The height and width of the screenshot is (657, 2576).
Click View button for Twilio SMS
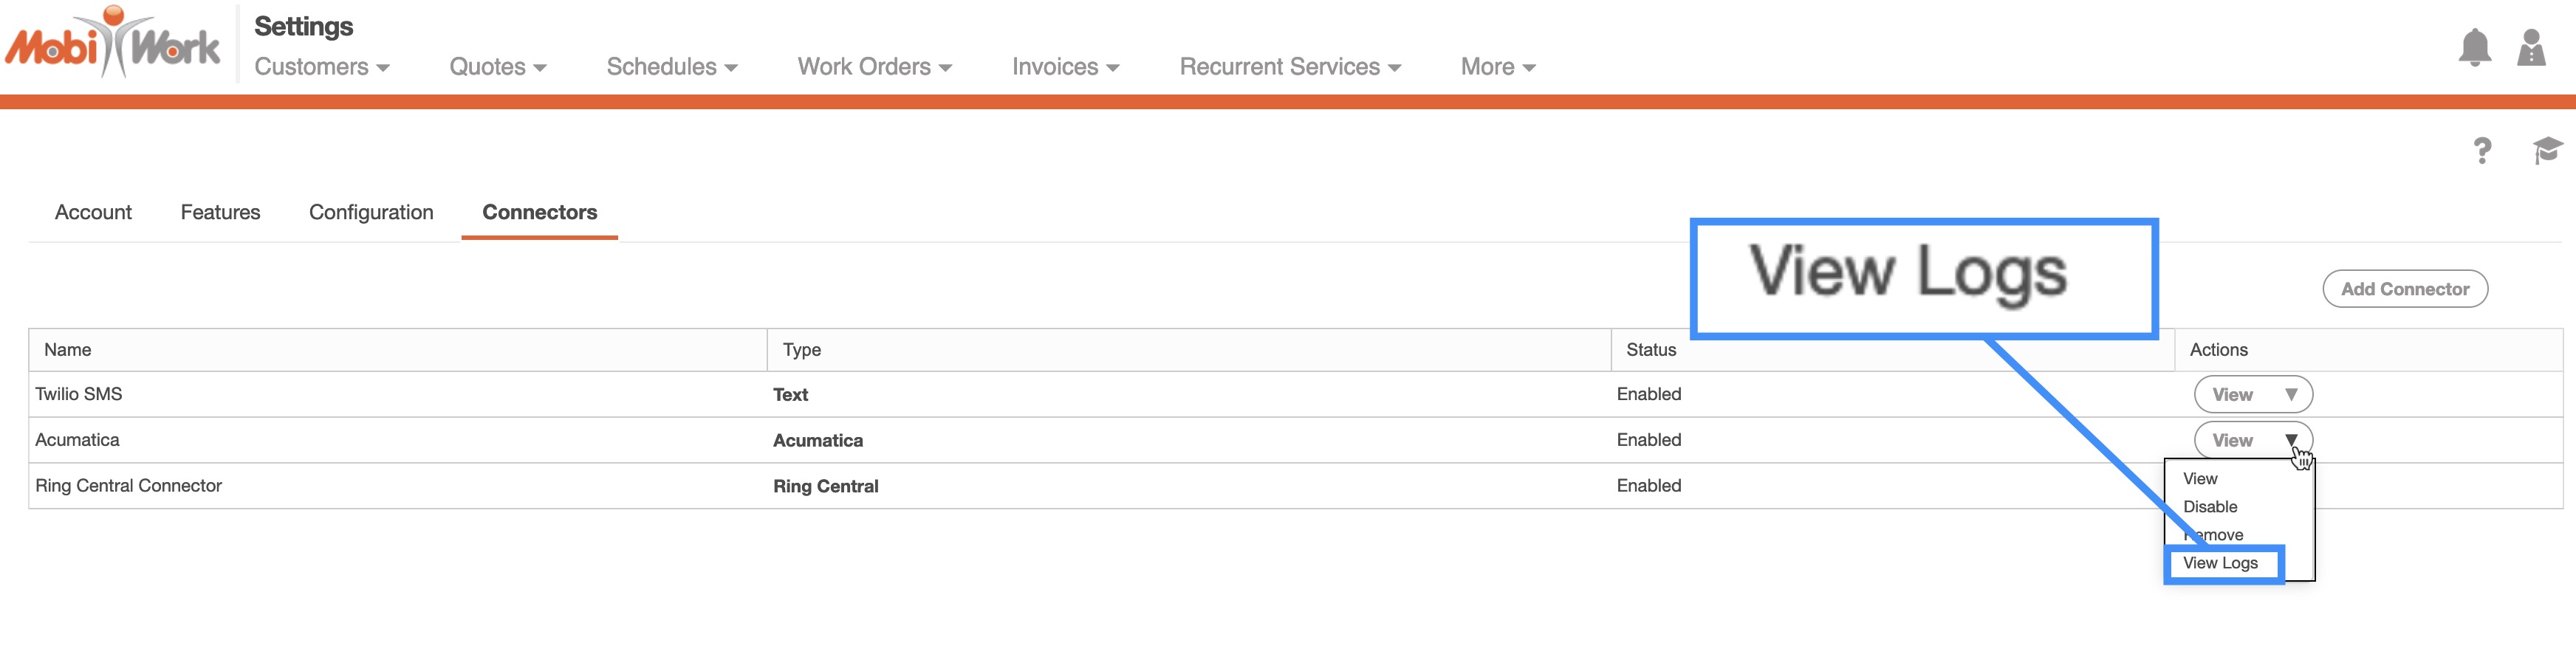[2231, 395]
